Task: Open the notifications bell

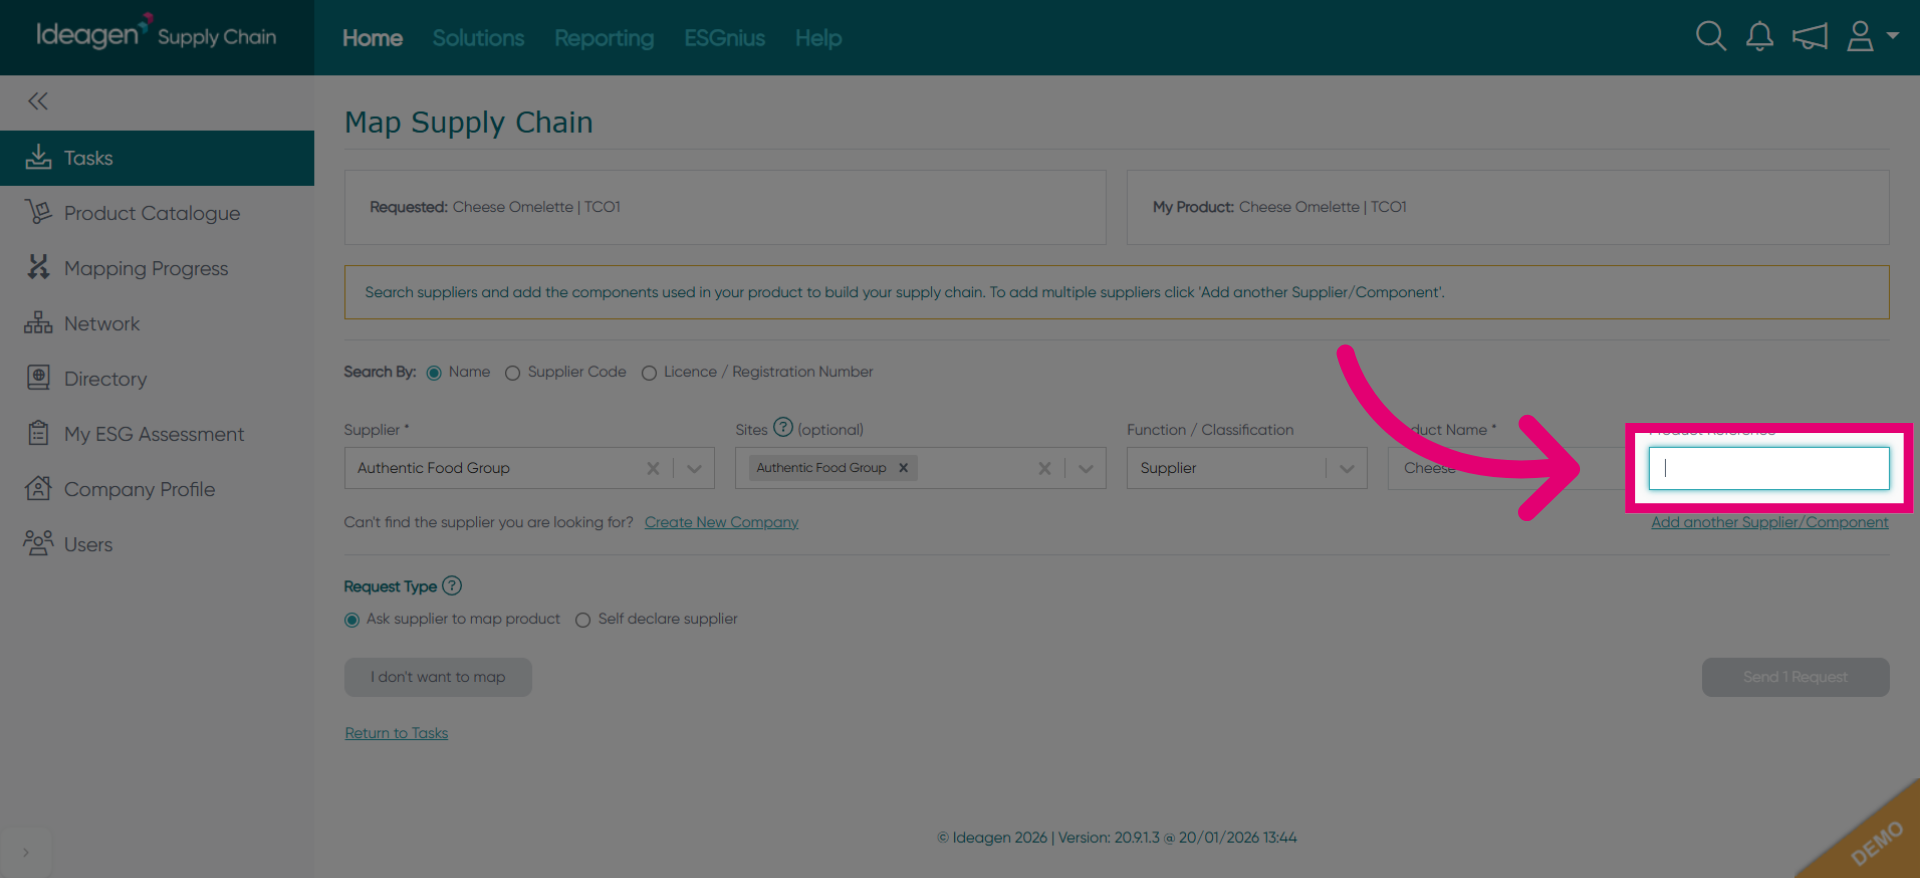Action: tap(1760, 37)
